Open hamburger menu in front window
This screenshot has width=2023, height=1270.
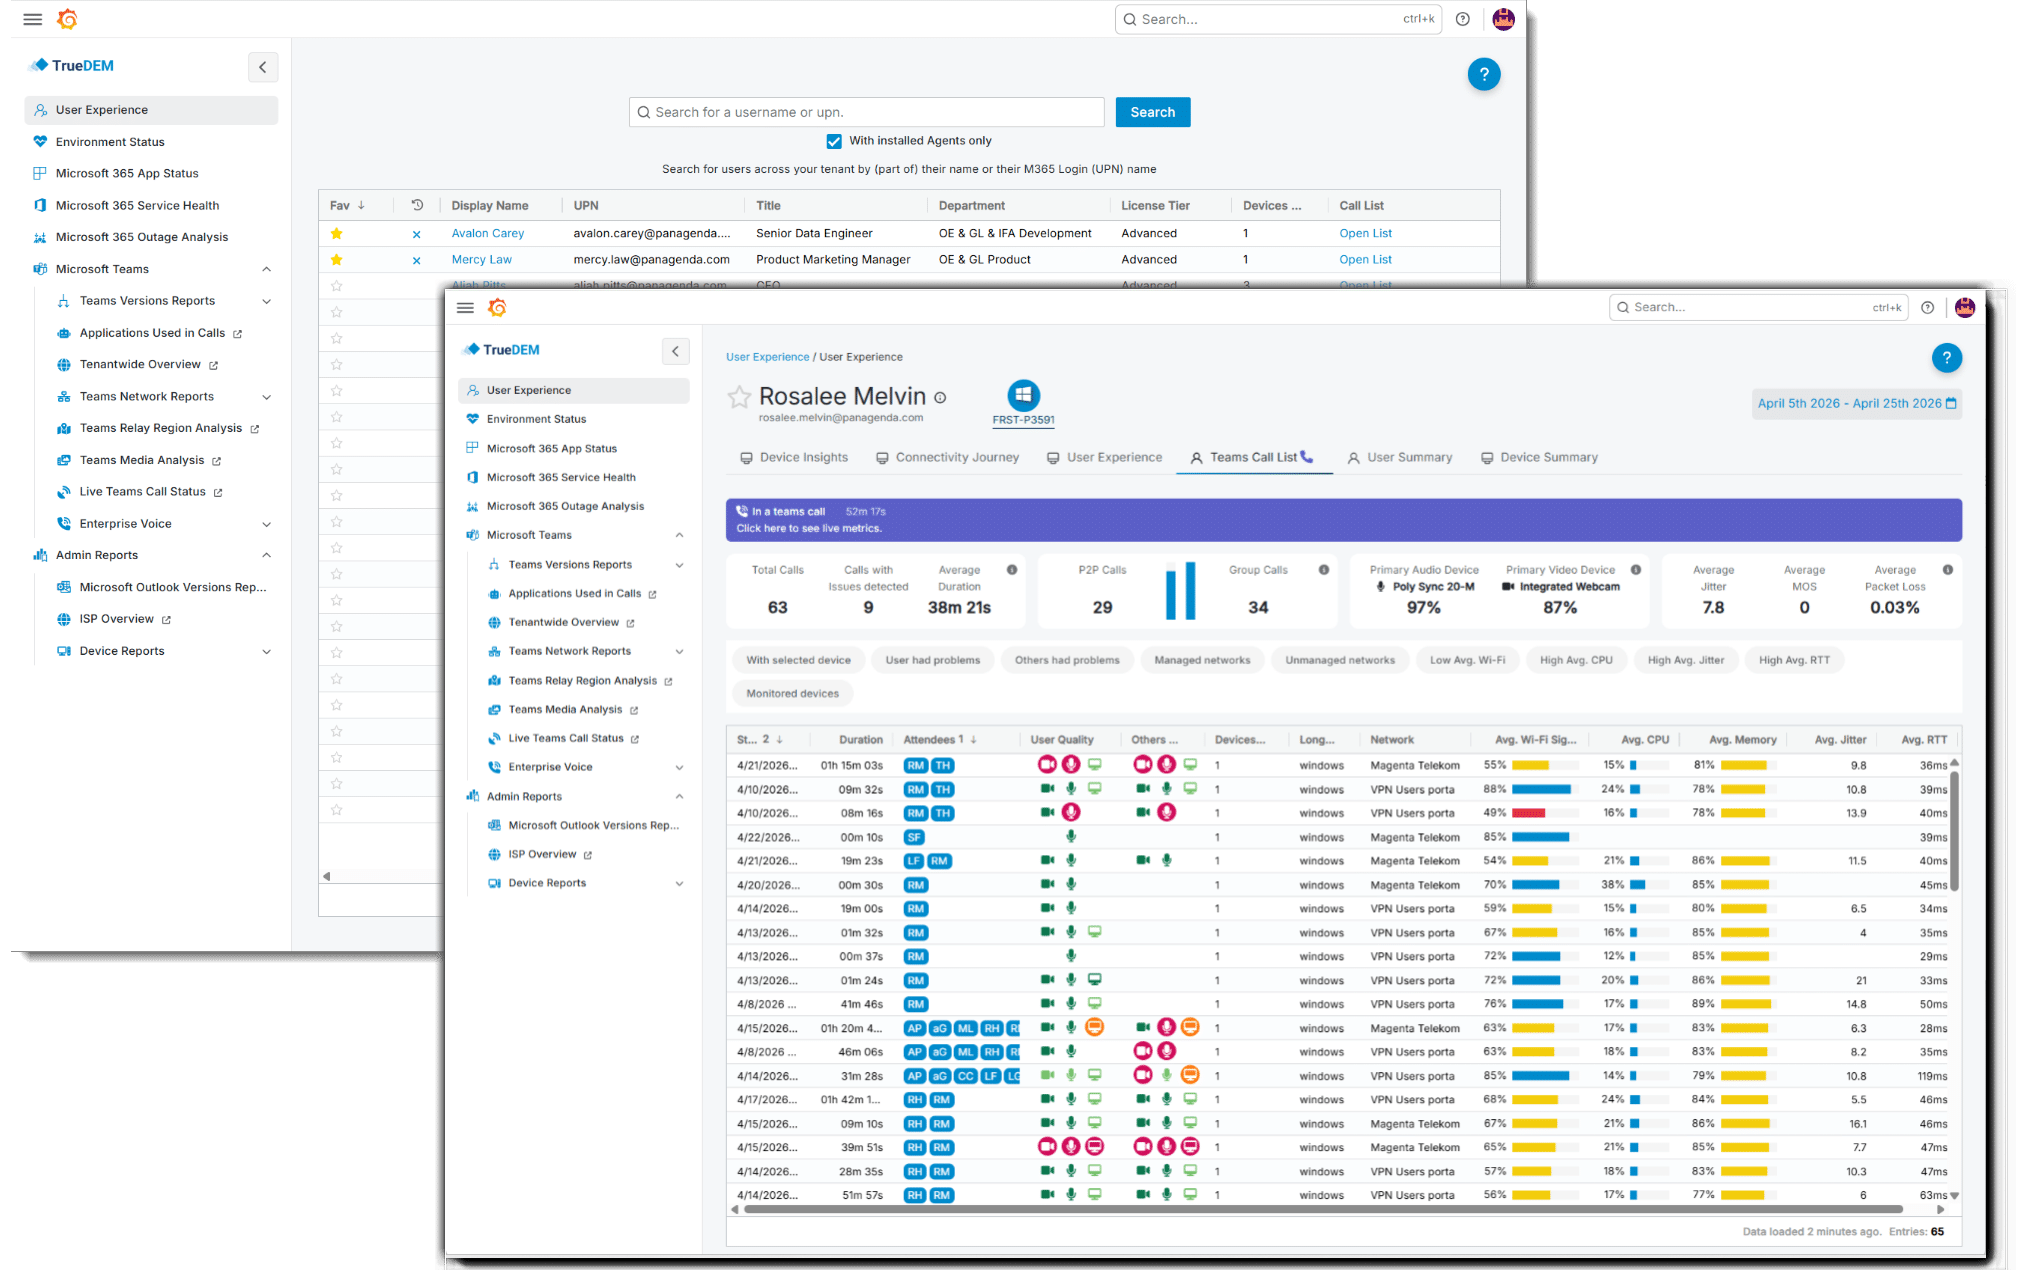(465, 308)
